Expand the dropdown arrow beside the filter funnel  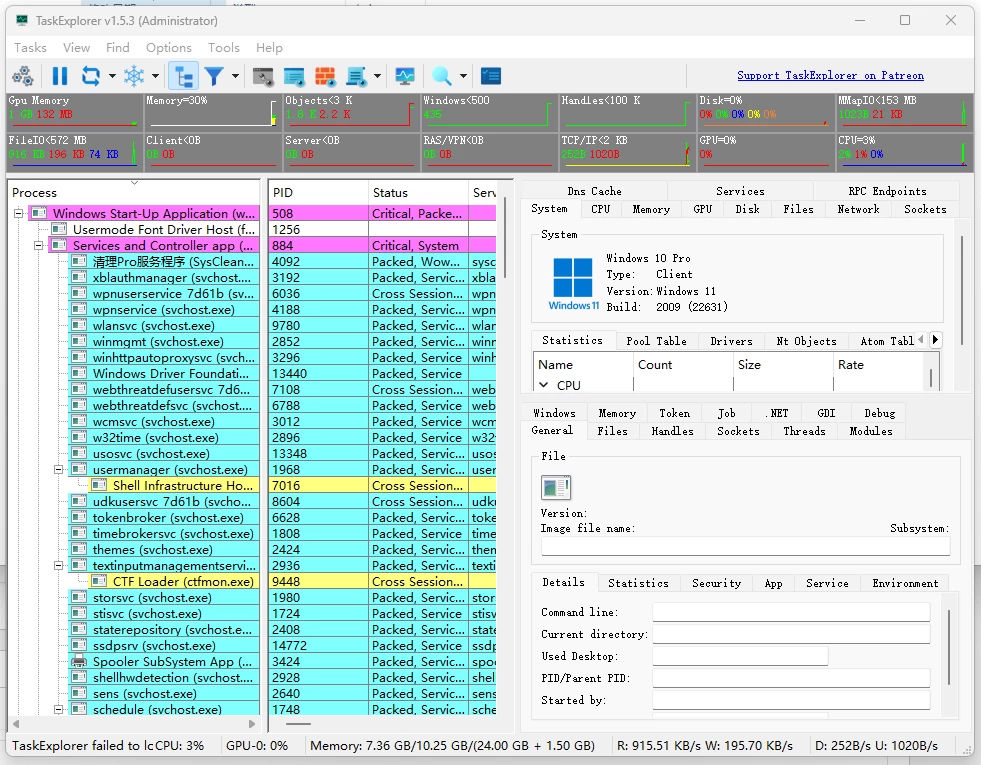coord(236,76)
